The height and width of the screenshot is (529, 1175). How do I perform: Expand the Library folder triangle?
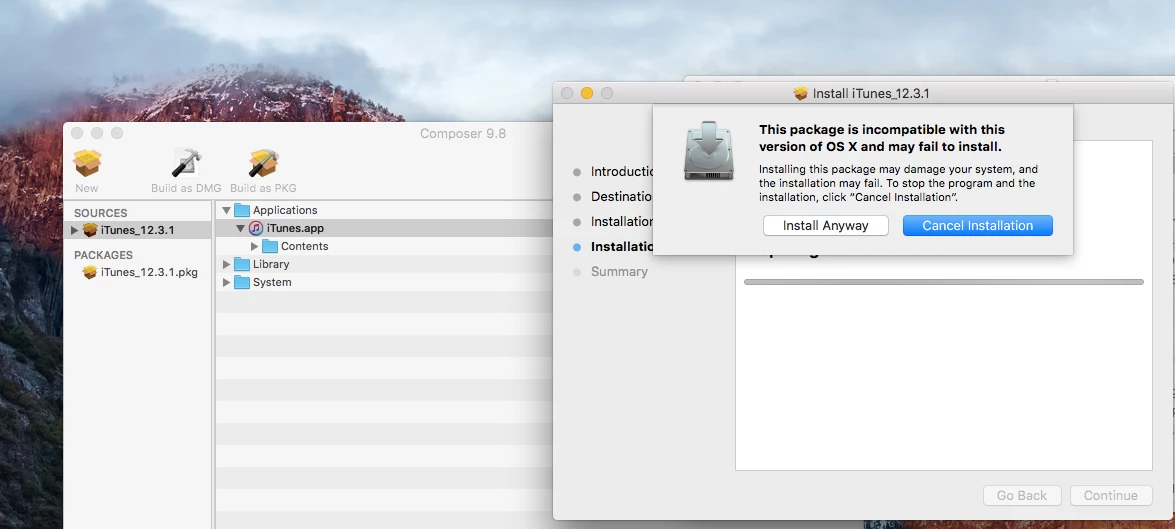tap(226, 264)
